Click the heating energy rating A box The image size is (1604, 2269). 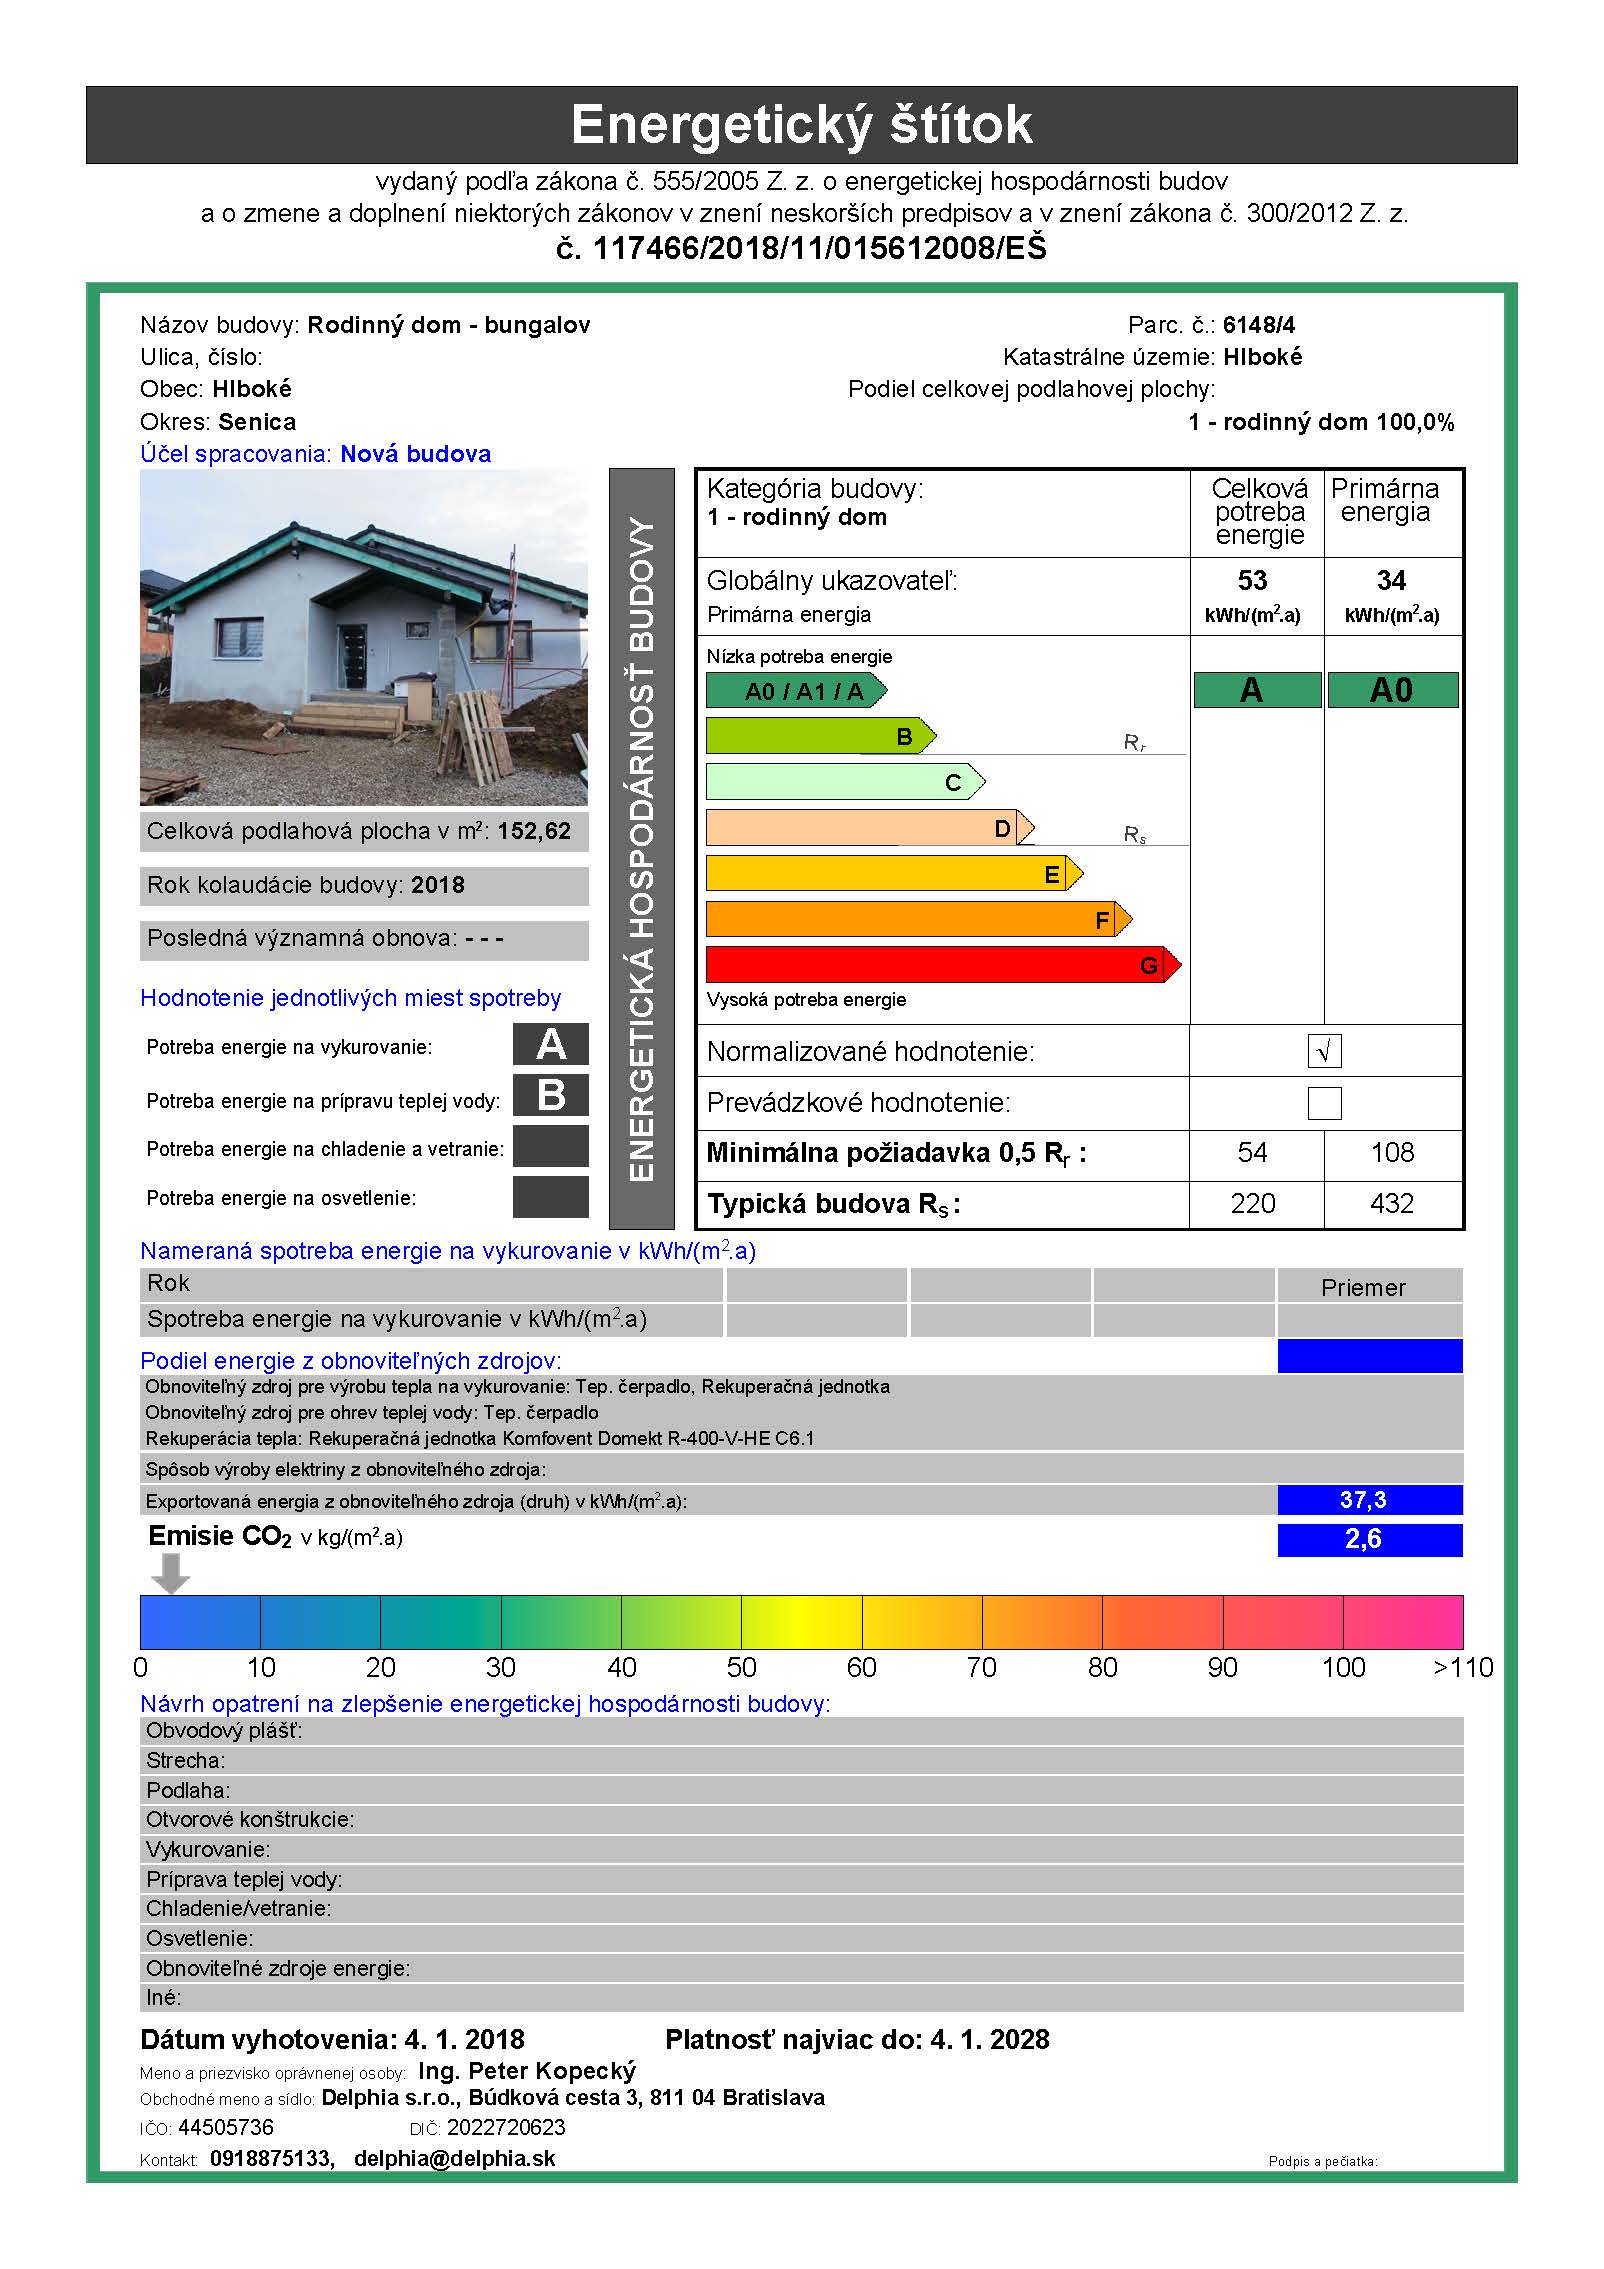(550, 1045)
